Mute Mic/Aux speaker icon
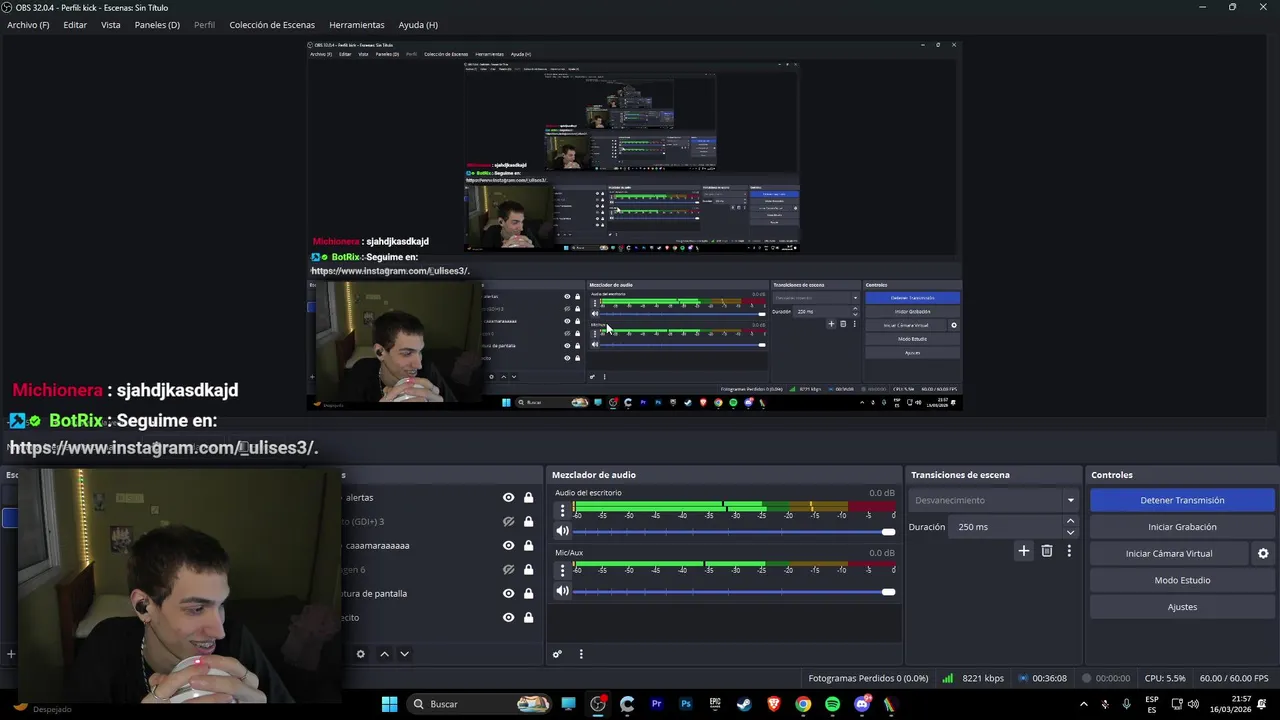 (x=562, y=591)
